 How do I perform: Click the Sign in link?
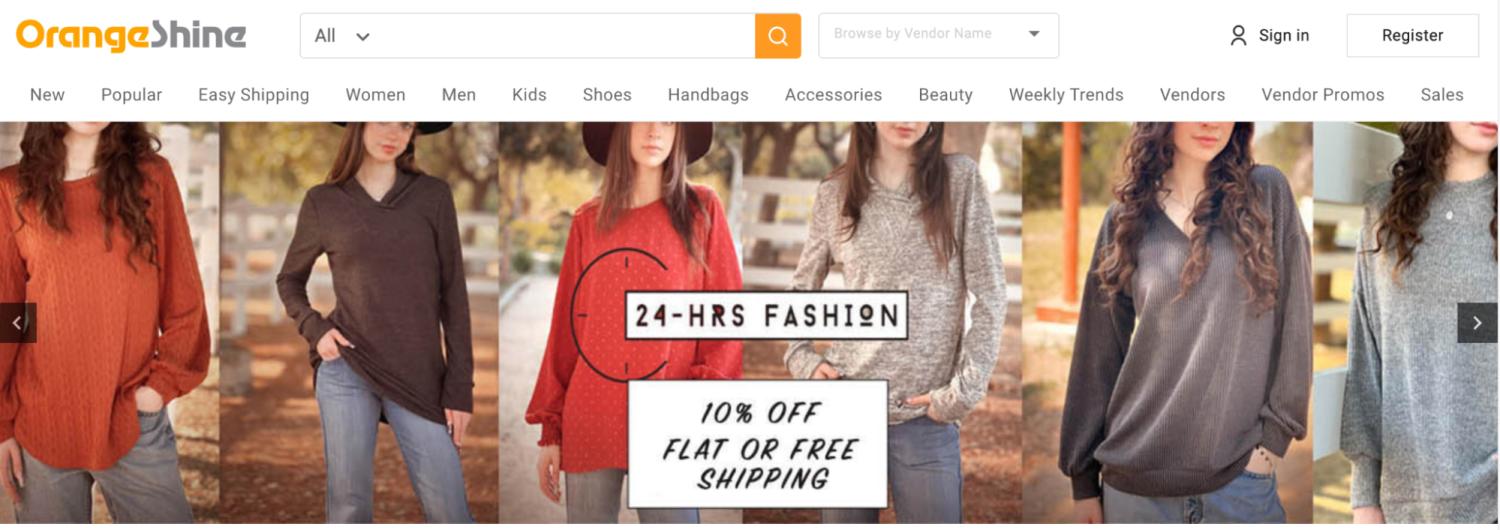tap(1283, 36)
